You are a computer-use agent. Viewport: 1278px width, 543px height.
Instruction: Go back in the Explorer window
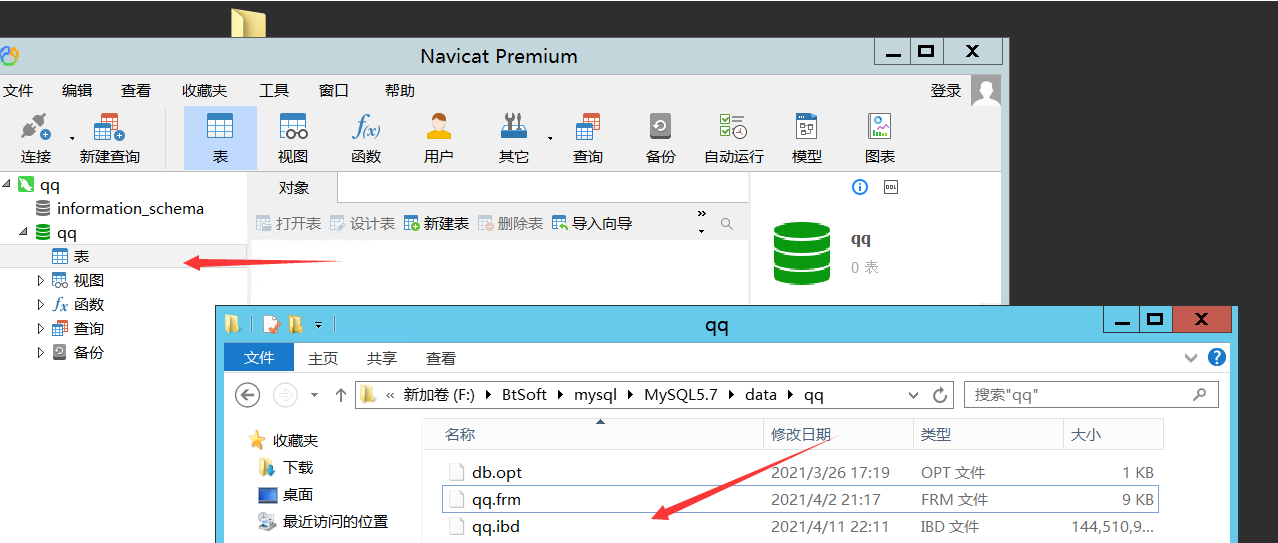click(248, 395)
